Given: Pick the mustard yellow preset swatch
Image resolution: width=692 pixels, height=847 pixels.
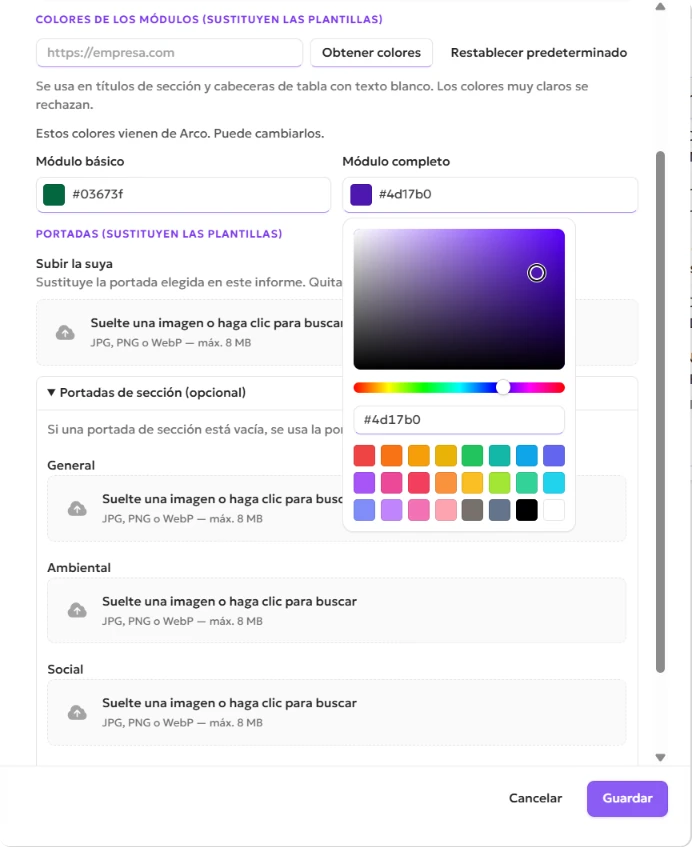Looking at the screenshot, I should (x=446, y=455).
